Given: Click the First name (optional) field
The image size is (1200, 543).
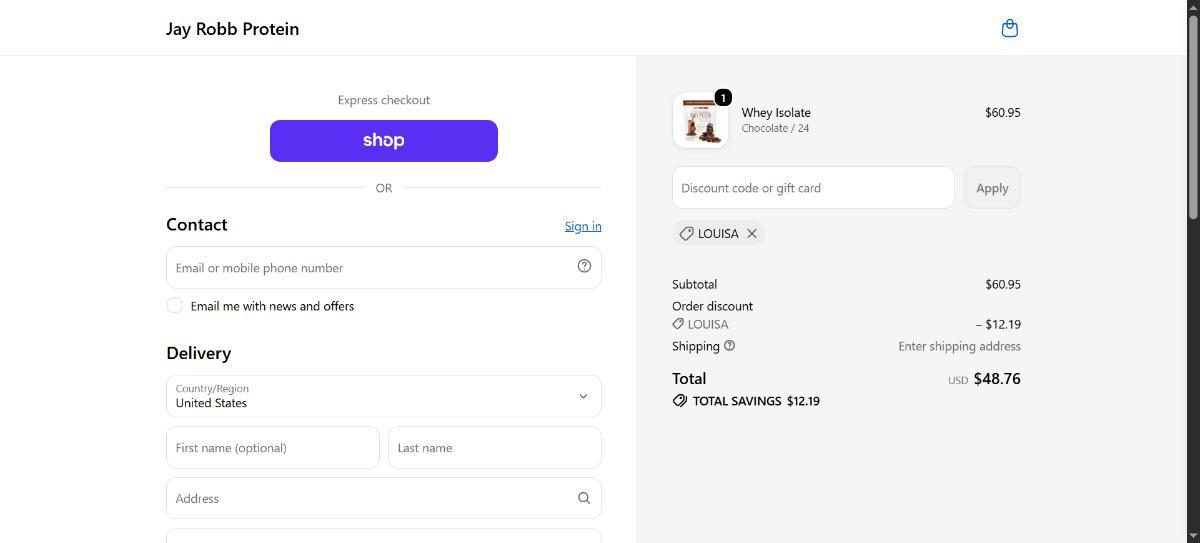Looking at the screenshot, I should click(x=273, y=448).
